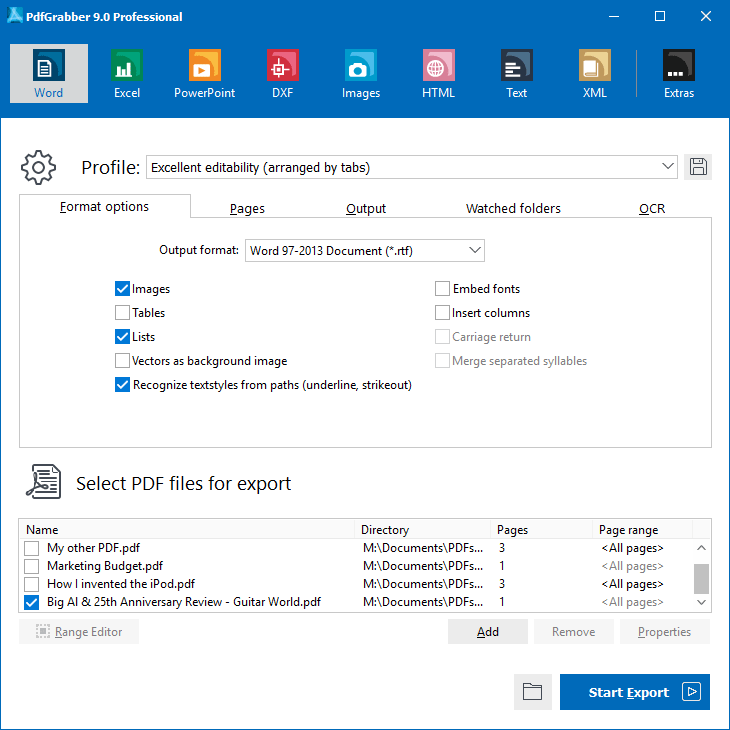Viewport: 730px width, 730px height.
Task: Click the file list scrollbar thumb
Action: tap(701, 579)
